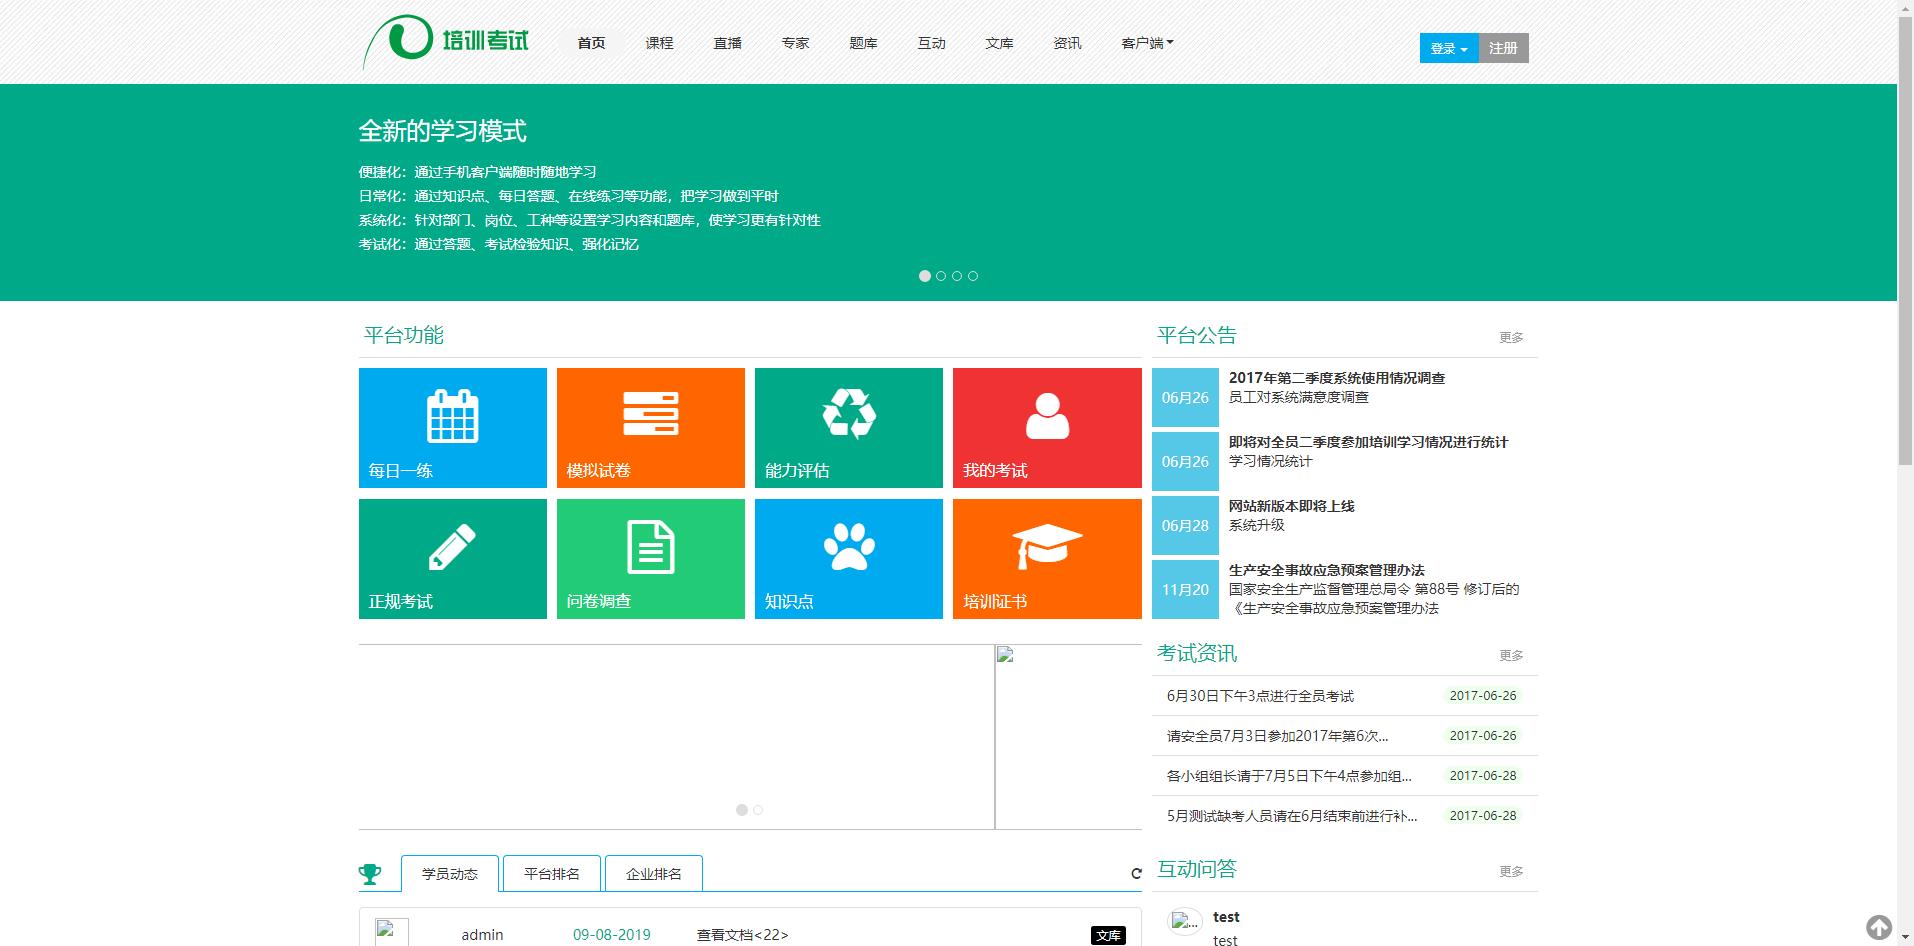The width and height of the screenshot is (1914, 946).
Task: Open the 问卷调查 document tile
Action: click(x=650, y=559)
